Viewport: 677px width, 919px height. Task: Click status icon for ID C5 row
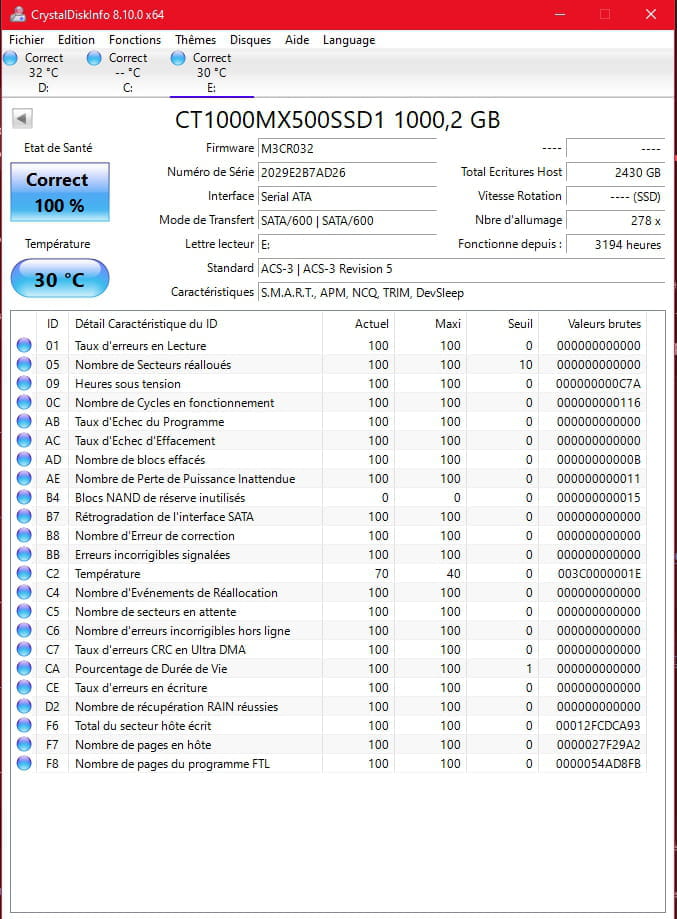point(24,611)
